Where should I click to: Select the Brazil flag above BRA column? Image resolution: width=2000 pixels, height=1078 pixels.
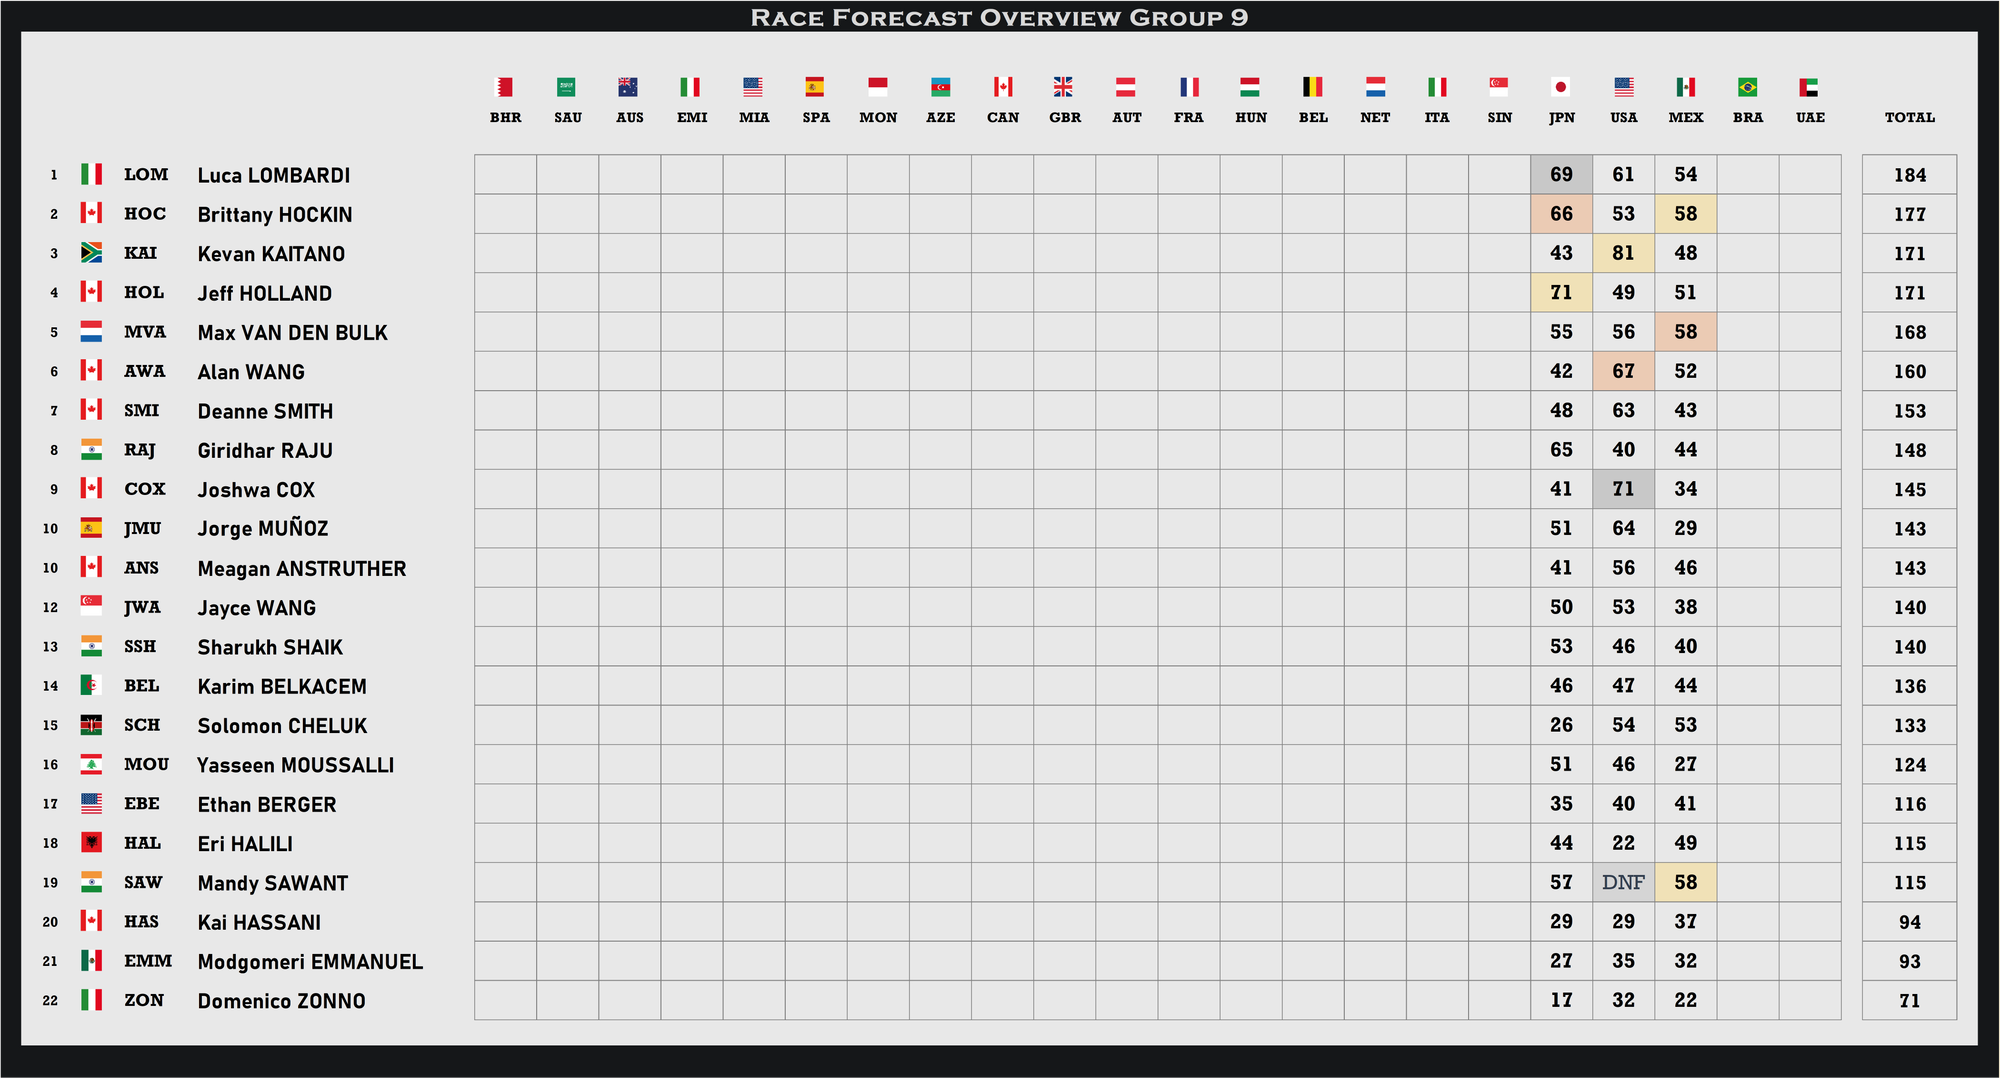coord(1747,88)
